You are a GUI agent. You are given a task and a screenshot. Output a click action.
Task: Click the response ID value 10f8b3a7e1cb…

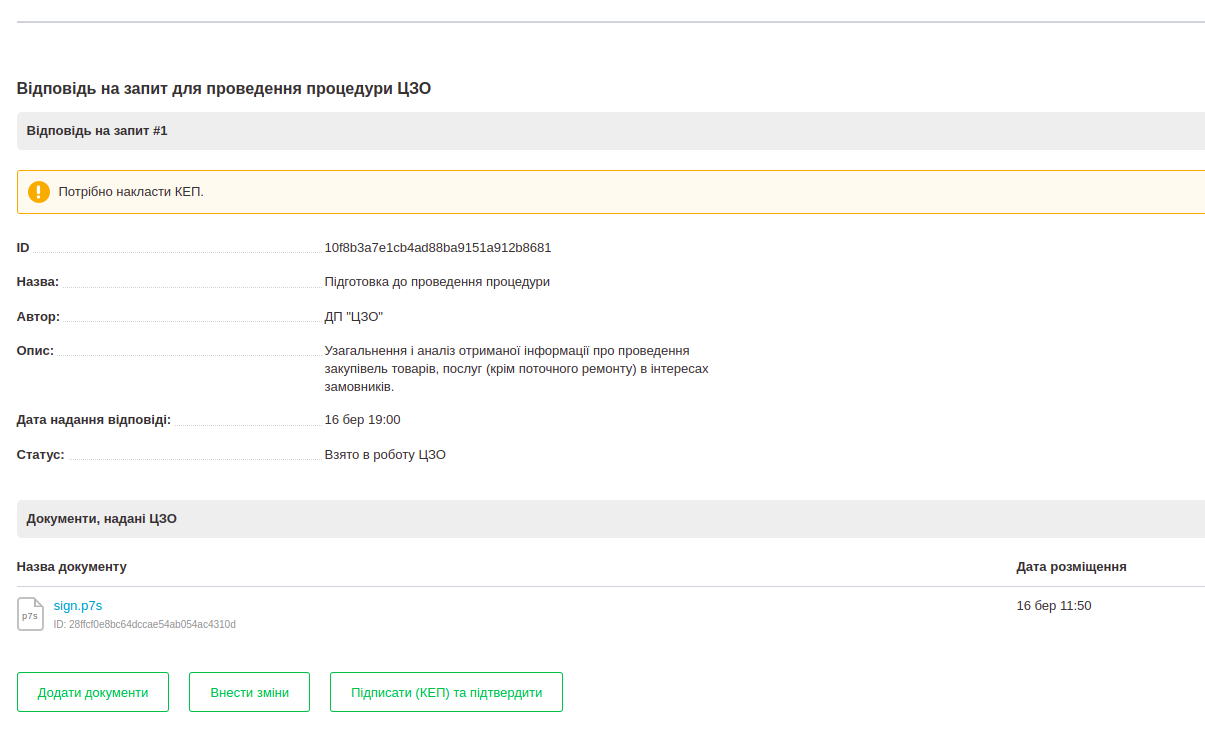[438, 248]
